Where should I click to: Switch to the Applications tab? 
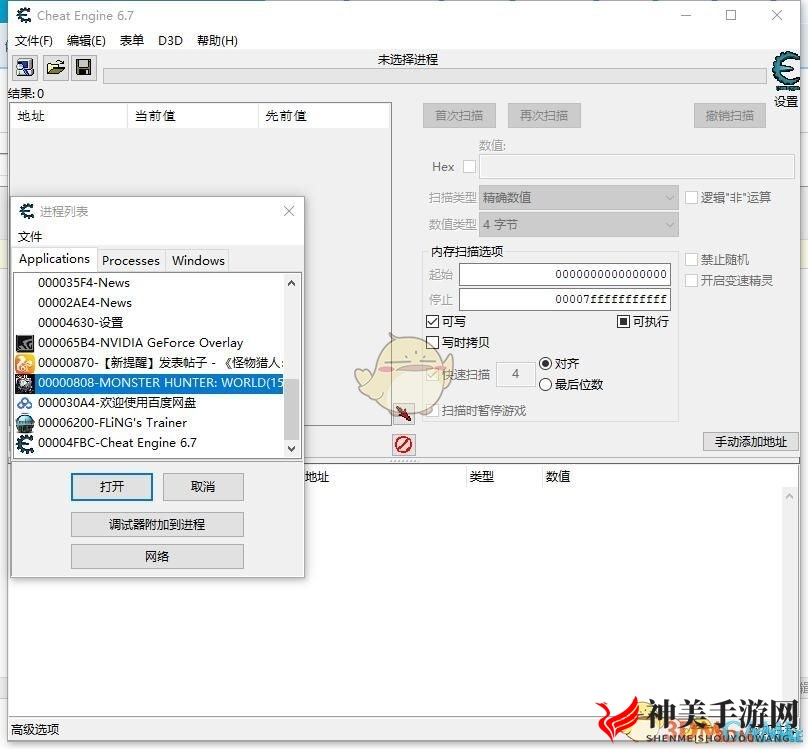coord(55,259)
